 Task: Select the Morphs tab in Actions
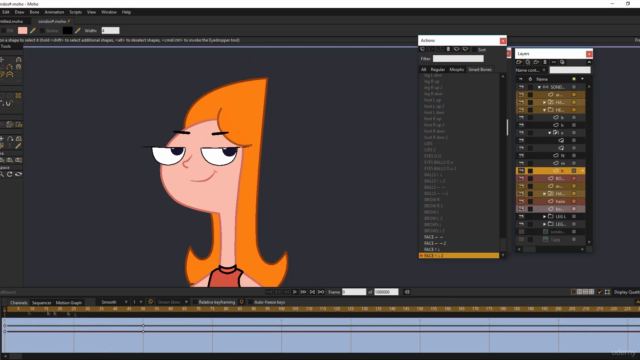(457, 69)
